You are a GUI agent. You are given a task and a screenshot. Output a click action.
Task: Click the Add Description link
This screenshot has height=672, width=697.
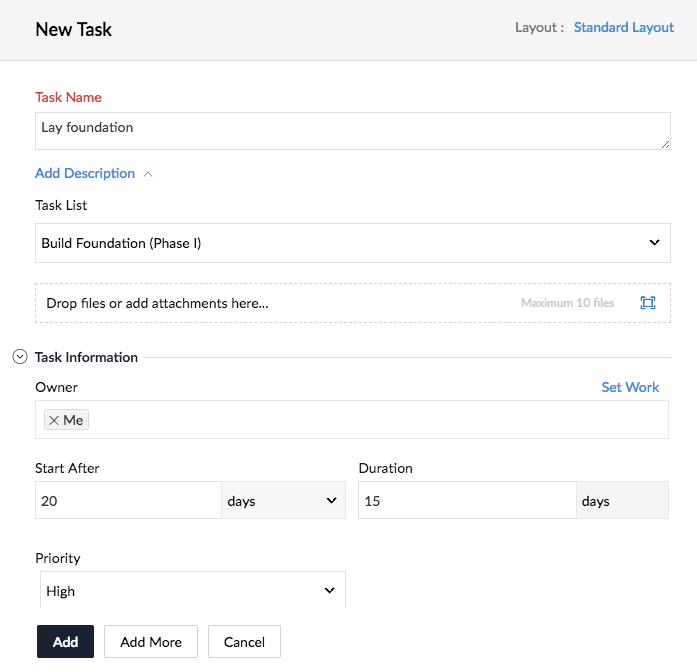pos(85,174)
